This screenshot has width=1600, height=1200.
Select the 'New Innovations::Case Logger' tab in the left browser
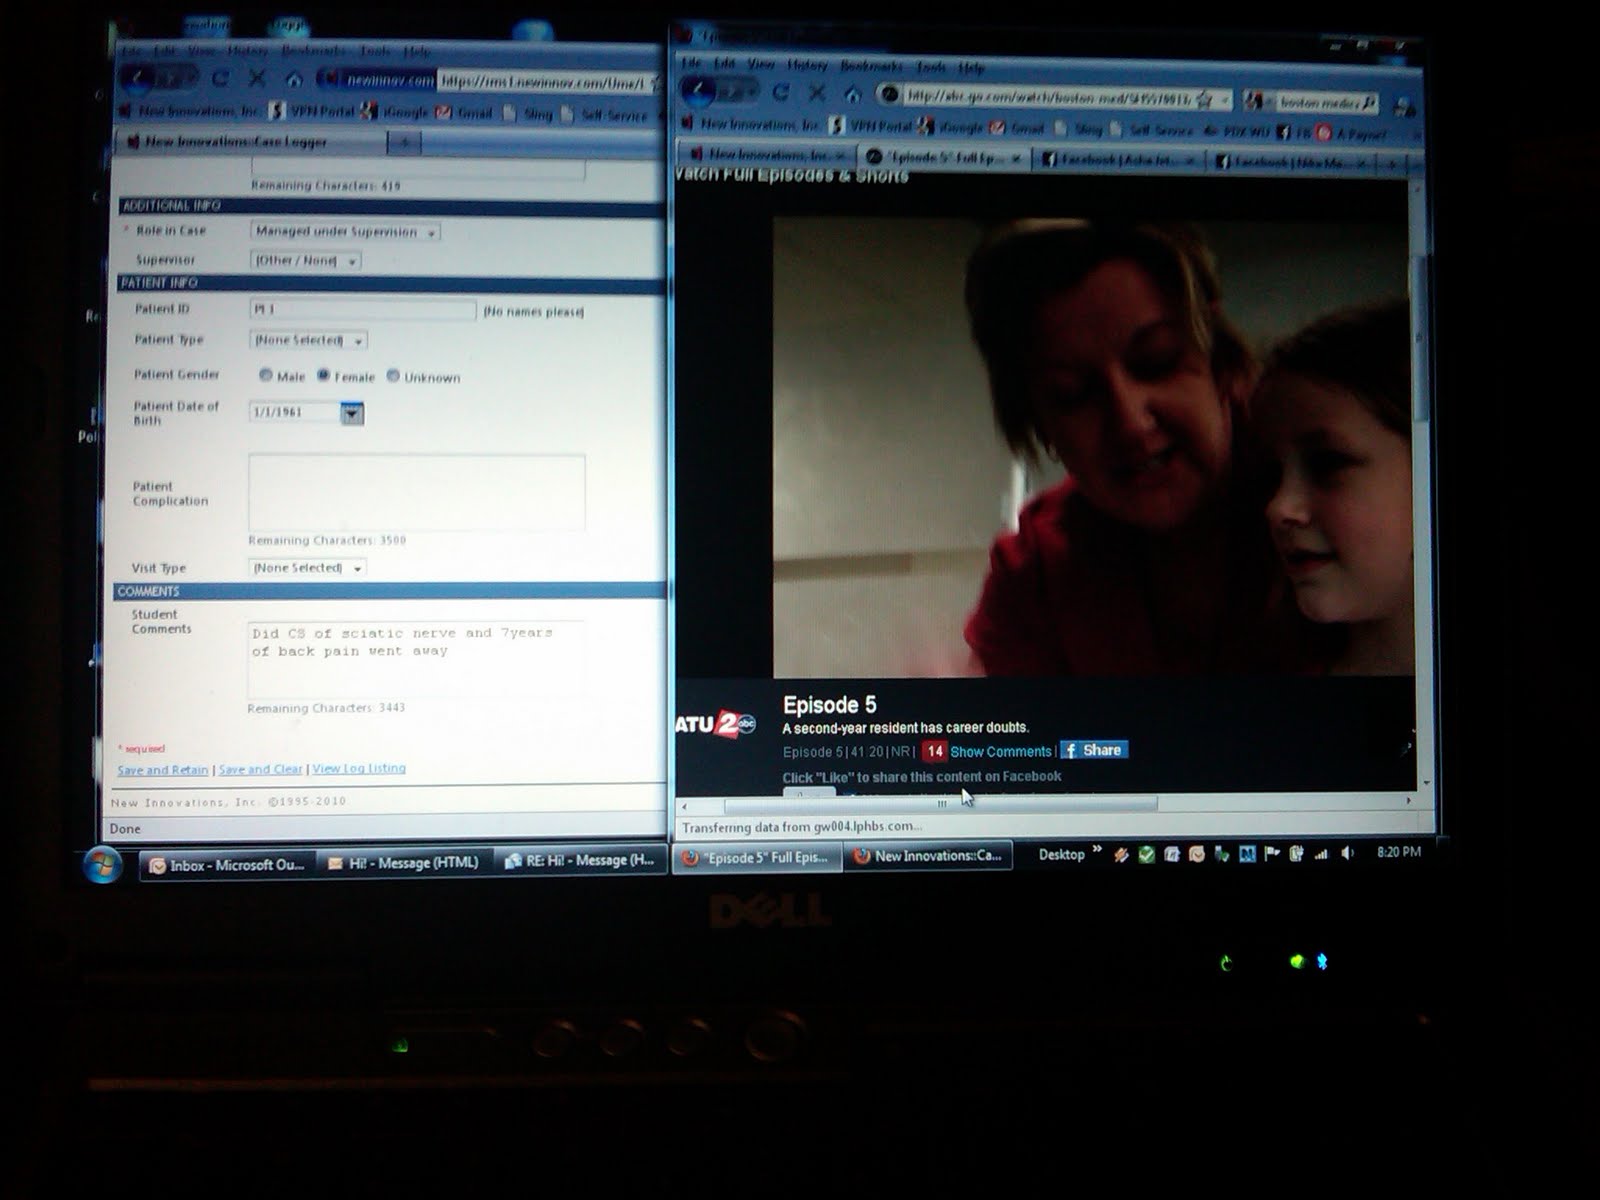coord(251,142)
